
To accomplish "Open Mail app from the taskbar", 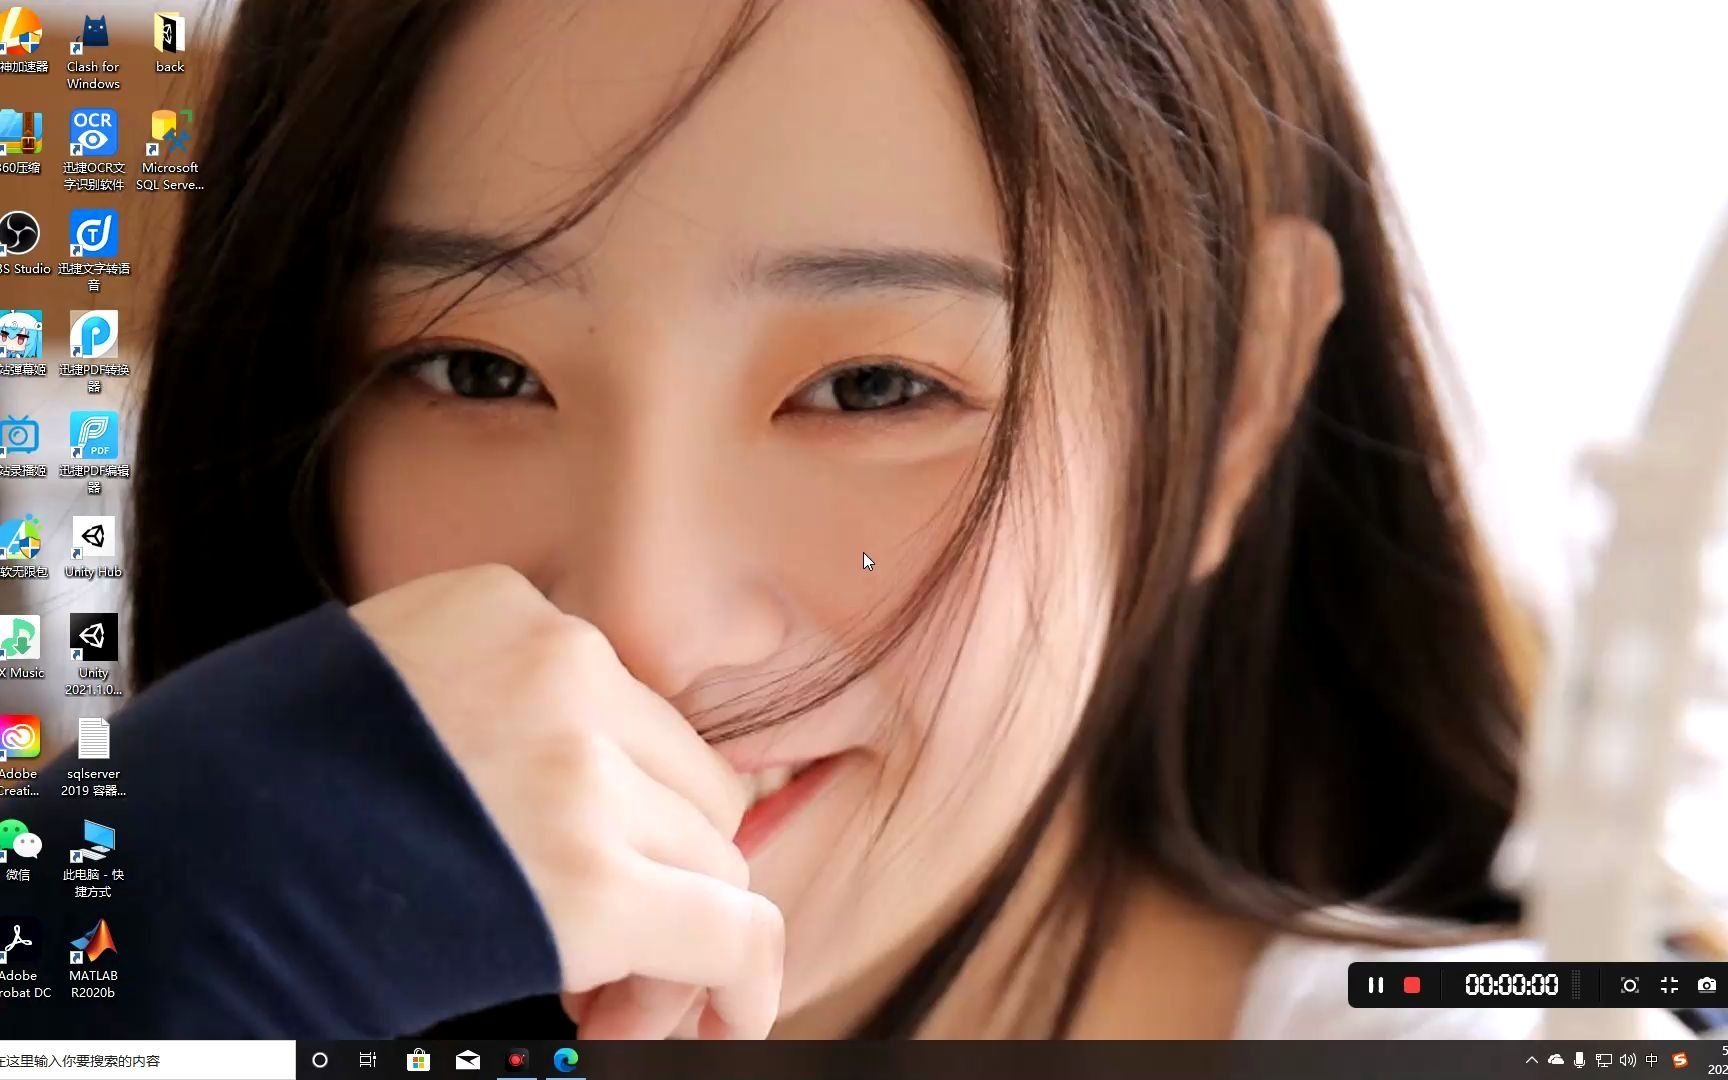I will tap(468, 1060).
